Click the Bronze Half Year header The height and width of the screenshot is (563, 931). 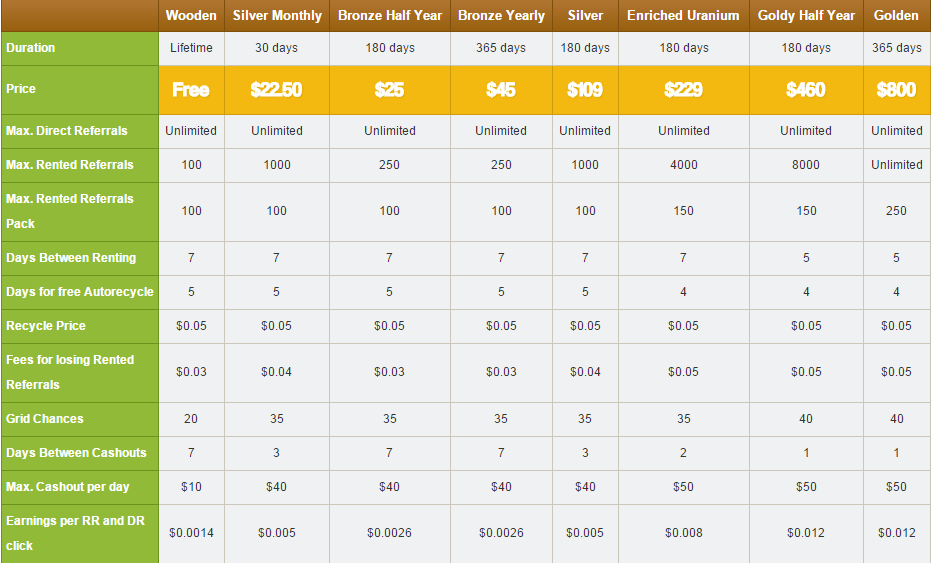[x=390, y=15]
